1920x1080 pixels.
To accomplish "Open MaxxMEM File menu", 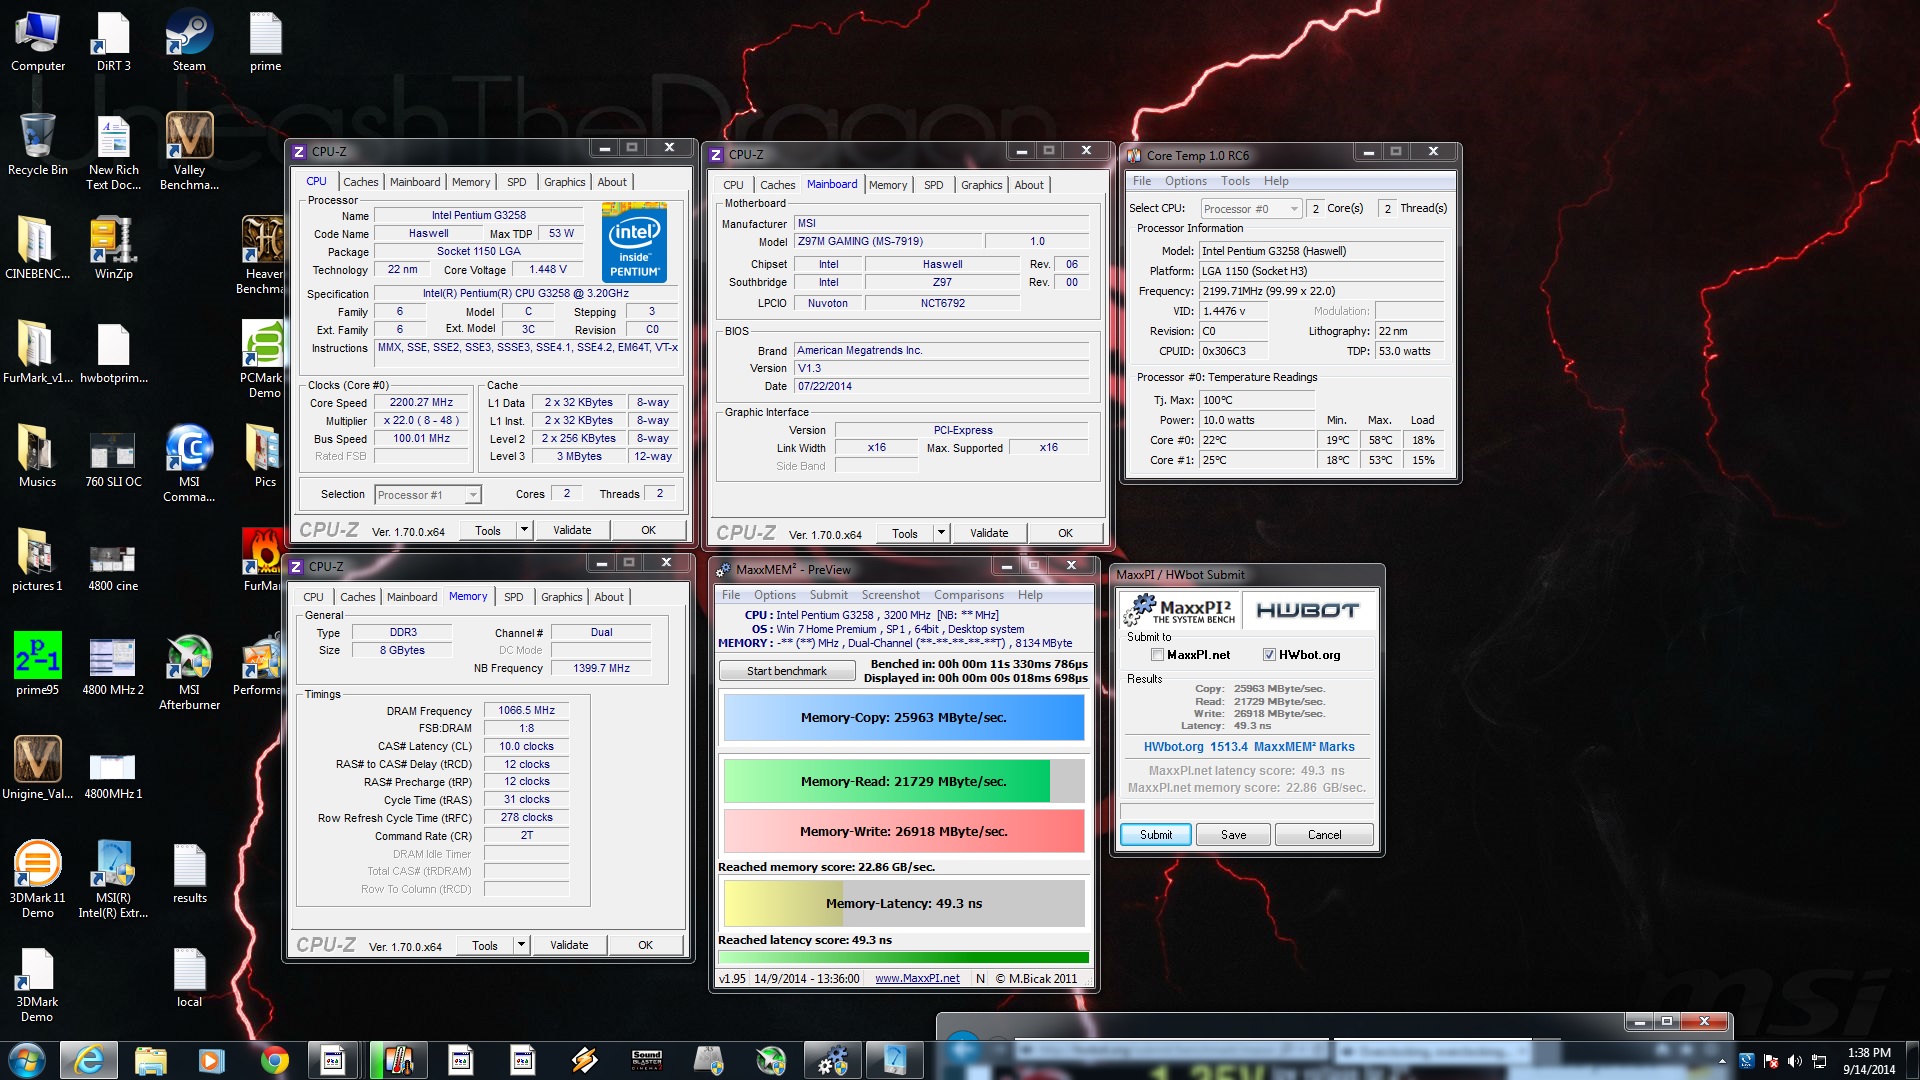I will (731, 595).
